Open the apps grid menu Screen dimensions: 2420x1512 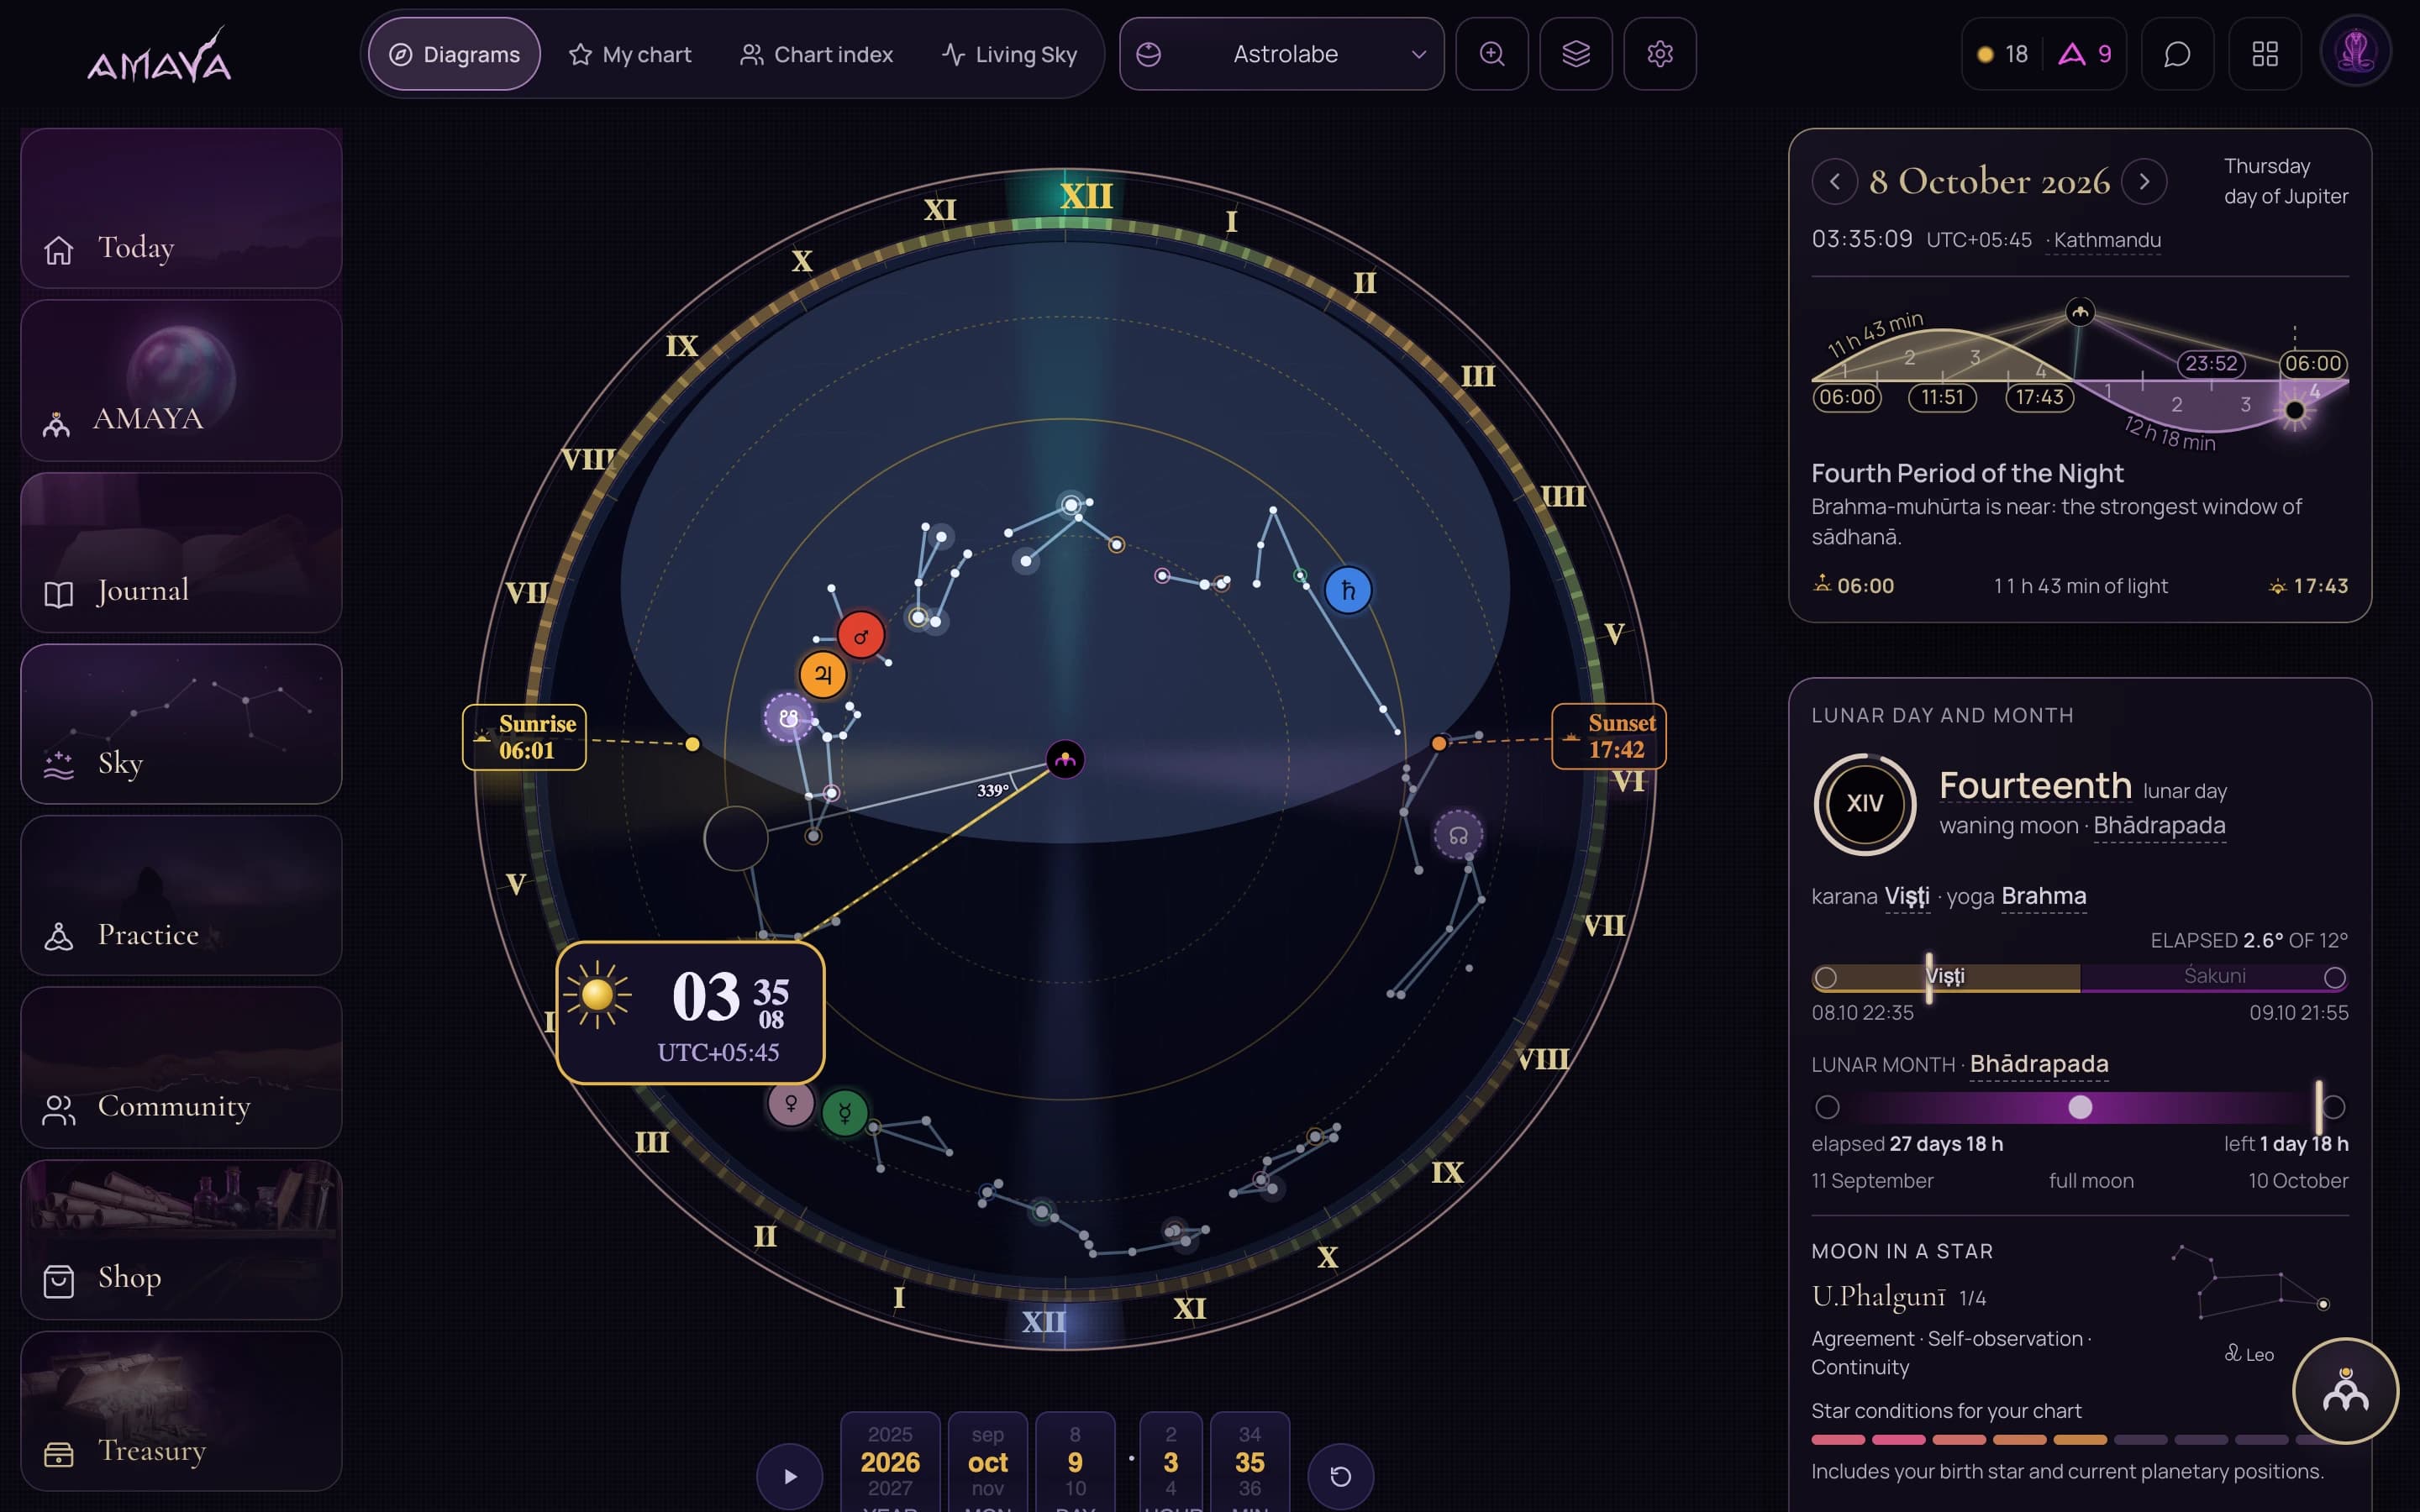tap(2264, 54)
